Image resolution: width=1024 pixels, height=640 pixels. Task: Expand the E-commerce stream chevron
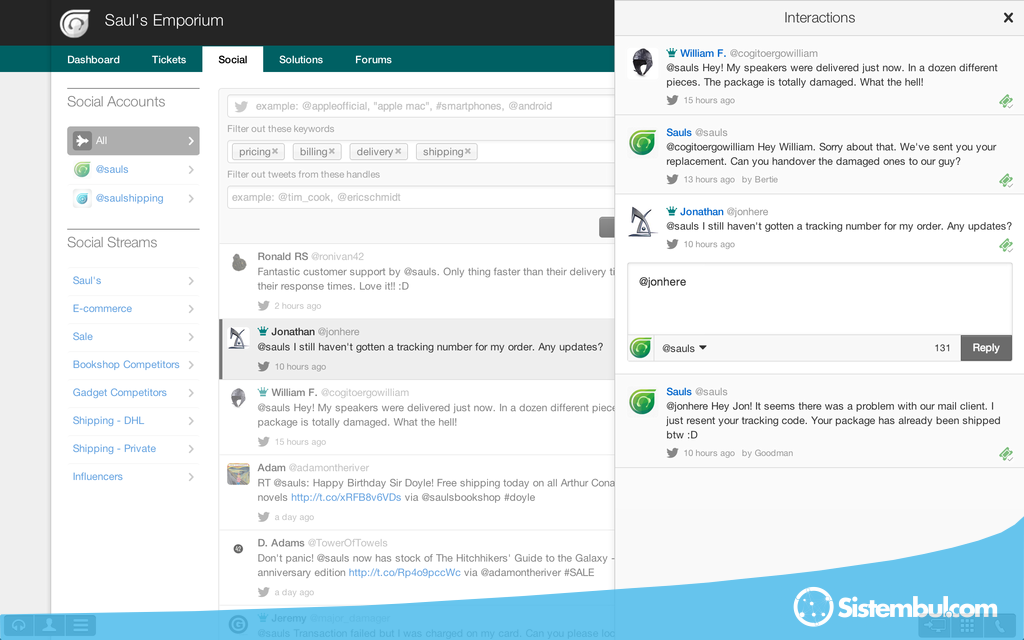point(191,309)
